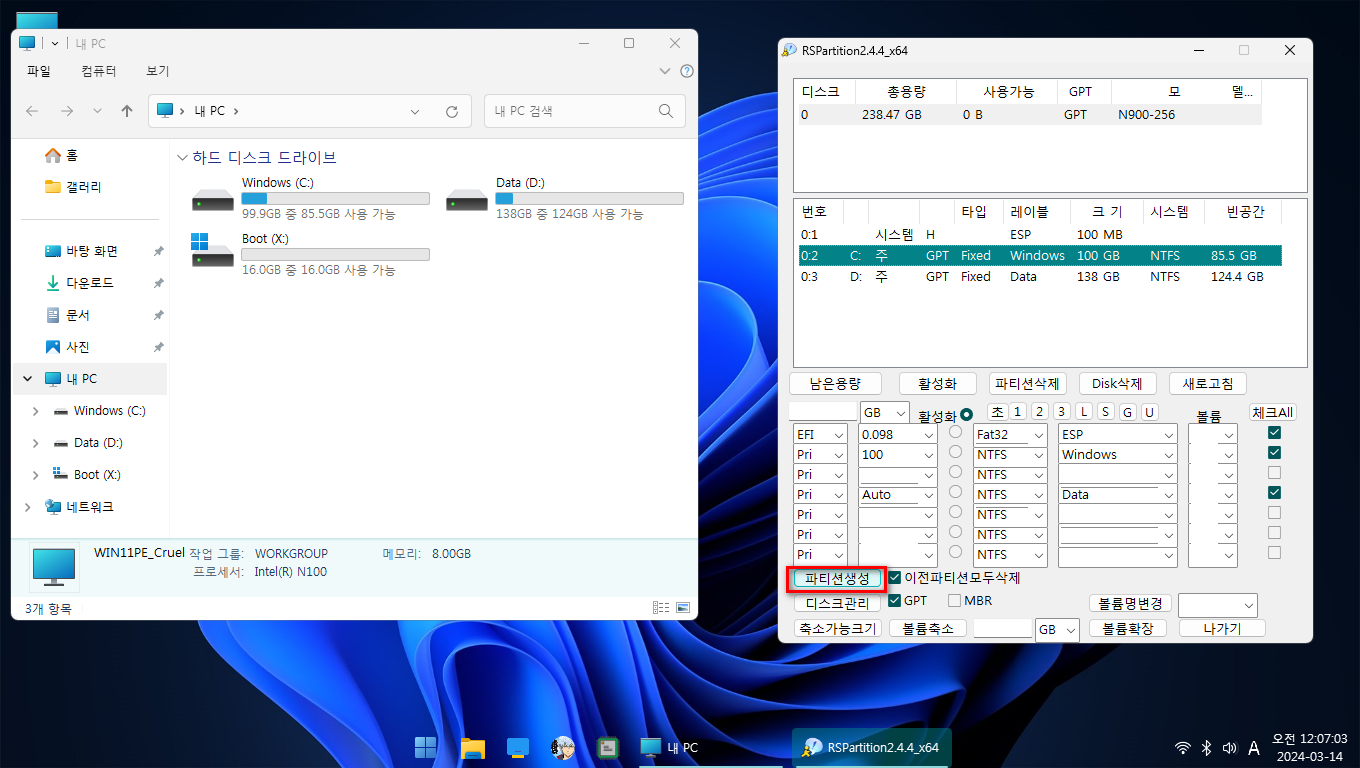Open the Windows Start button
Image resolution: width=1360 pixels, height=768 pixels.
click(426, 747)
